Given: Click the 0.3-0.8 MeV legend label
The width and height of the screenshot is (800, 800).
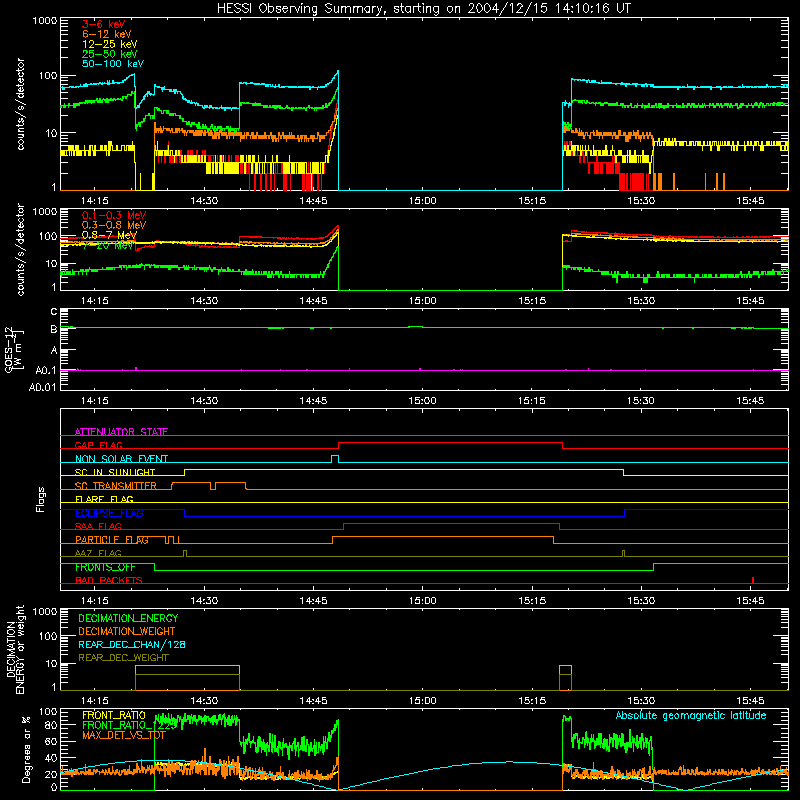Looking at the screenshot, I should click(114, 225).
